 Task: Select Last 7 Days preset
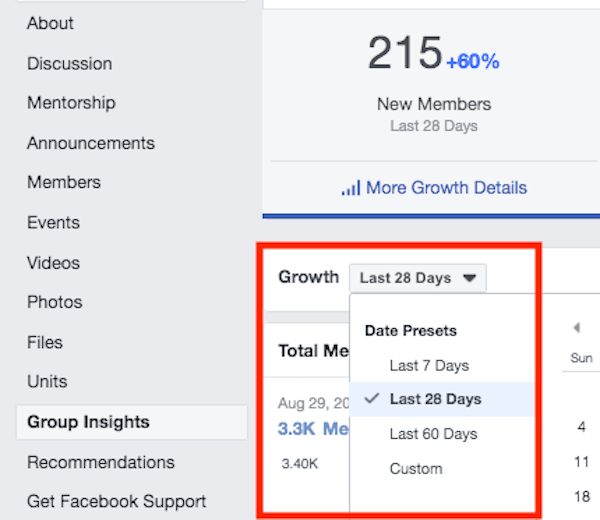429,365
